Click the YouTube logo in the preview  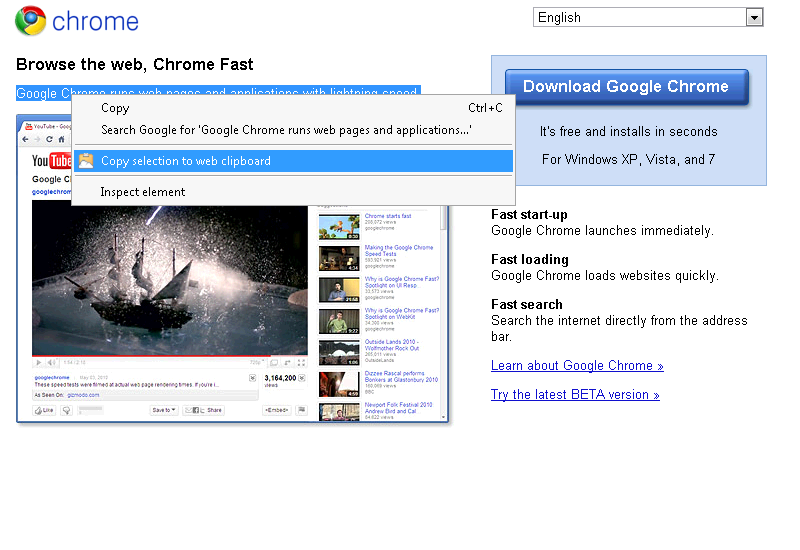tap(51, 161)
